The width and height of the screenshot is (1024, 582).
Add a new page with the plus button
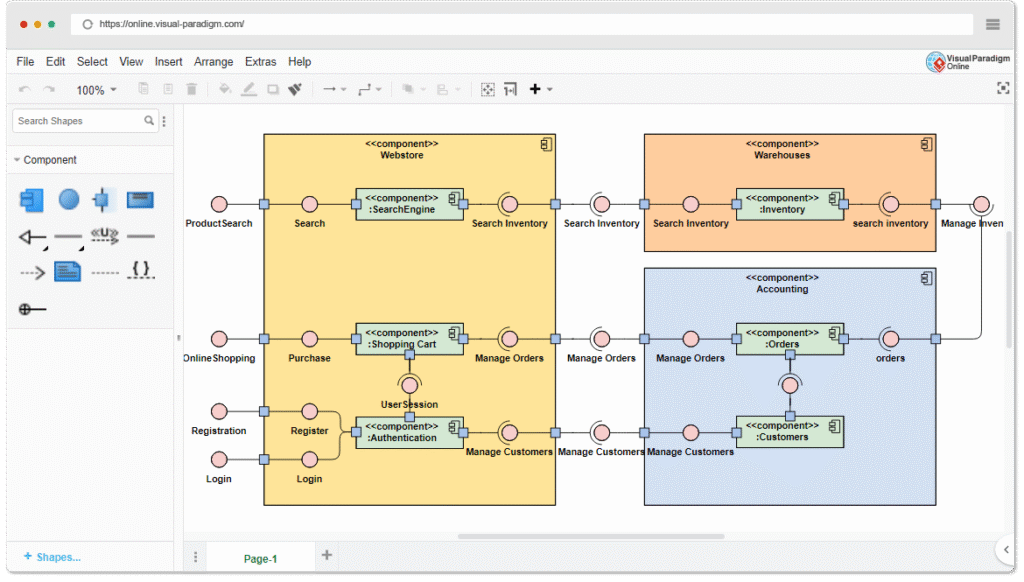tap(326, 556)
